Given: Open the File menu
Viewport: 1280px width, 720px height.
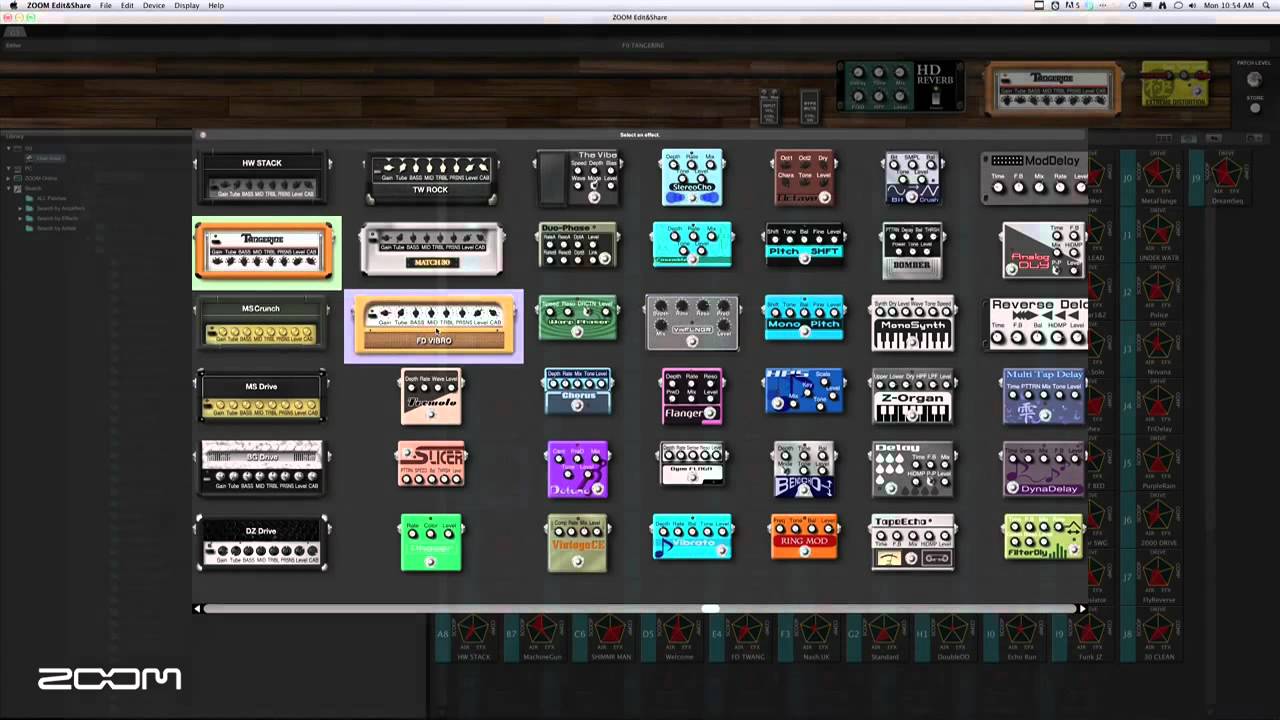Looking at the screenshot, I should coord(105,6).
